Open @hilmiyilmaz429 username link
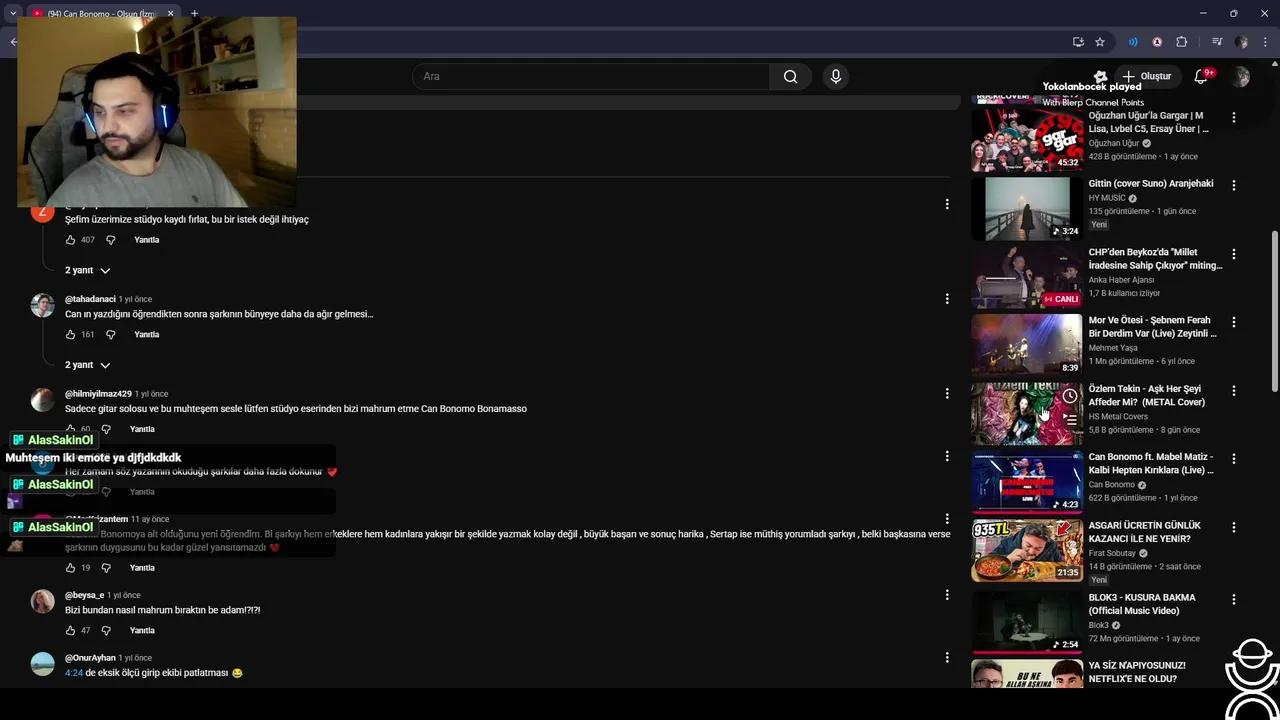 [x=98, y=394]
